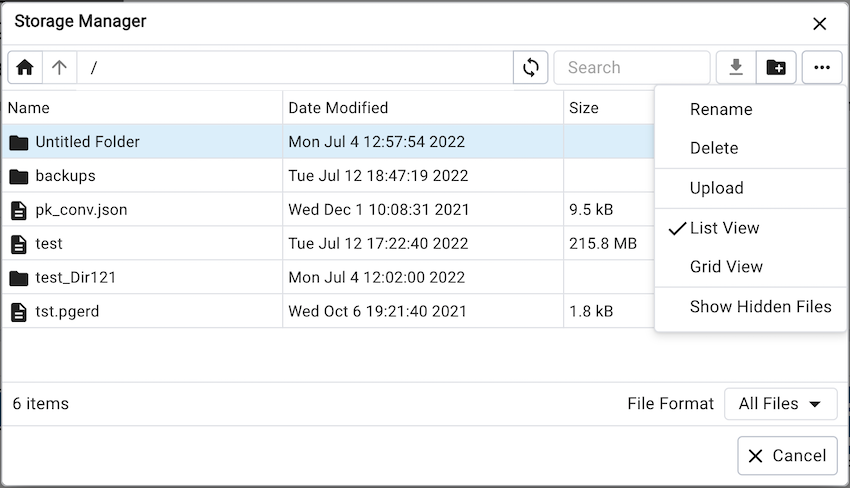Select the tst.pgerd file row

pyautogui.click(x=68, y=311)
